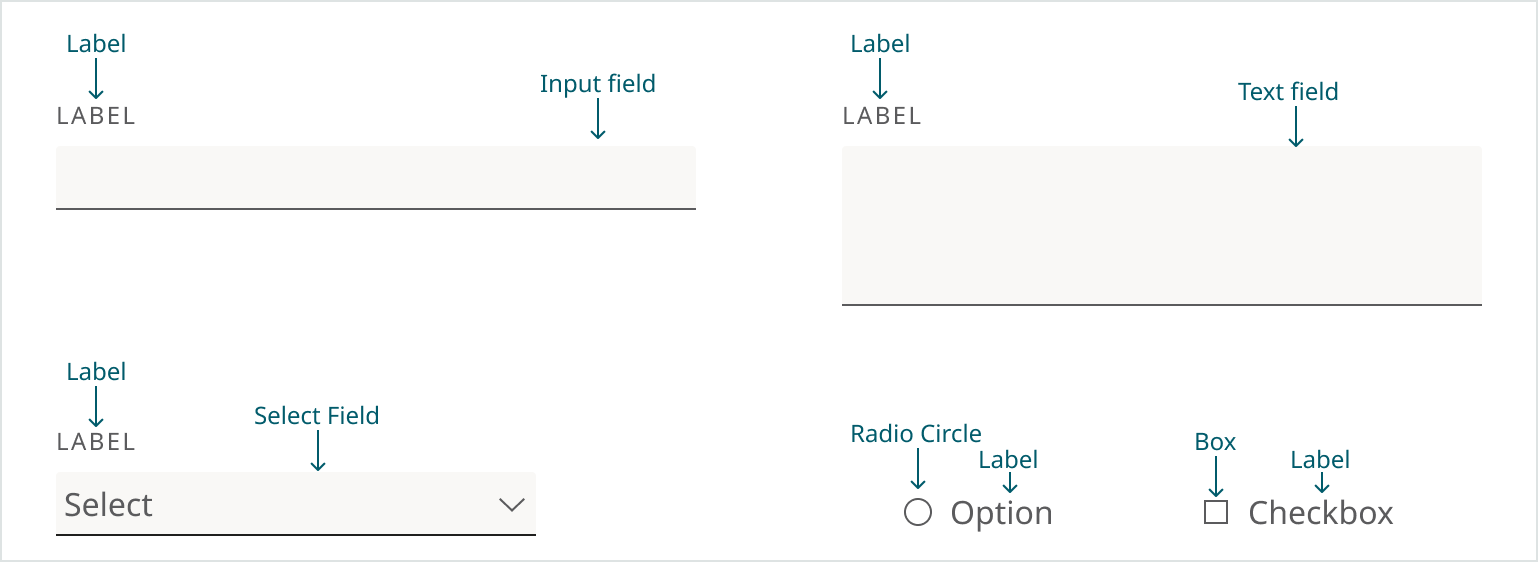Image resolution: width=1538 pixels, height=562 pixels.
Task: Click inside the single-line input field
Action: 375,178
